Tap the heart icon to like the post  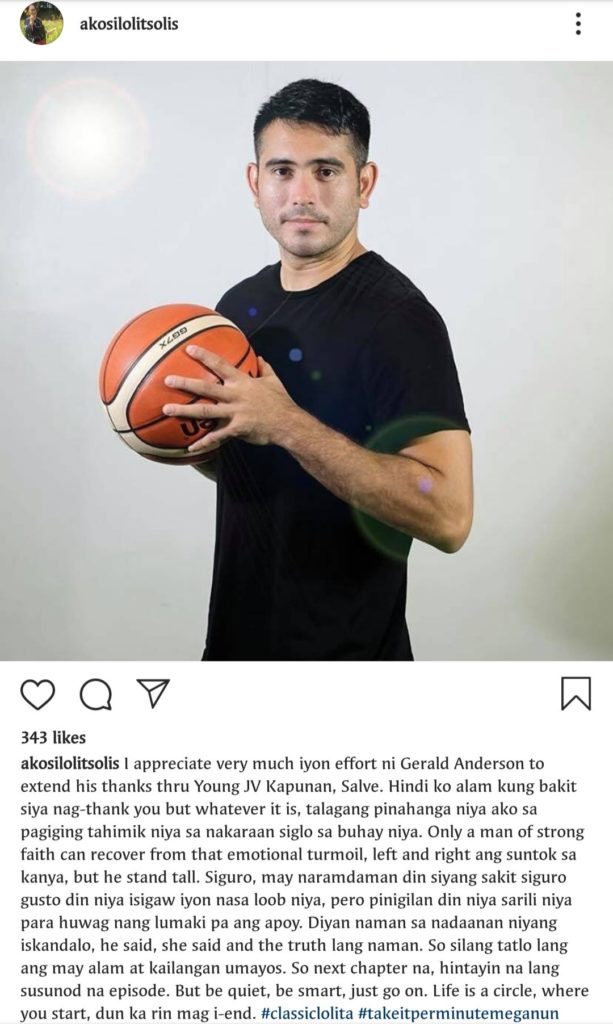coord(38,694)
